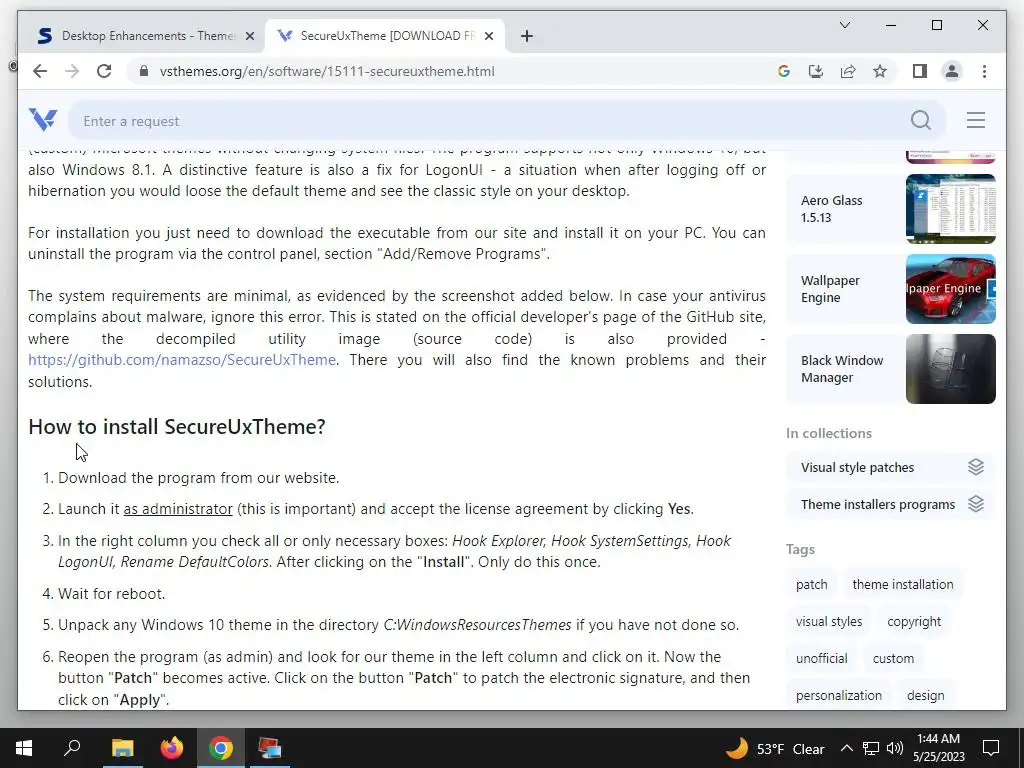Select the copyright tag
The height and width of the screenshot is (768, 1024).
(914, 622)
